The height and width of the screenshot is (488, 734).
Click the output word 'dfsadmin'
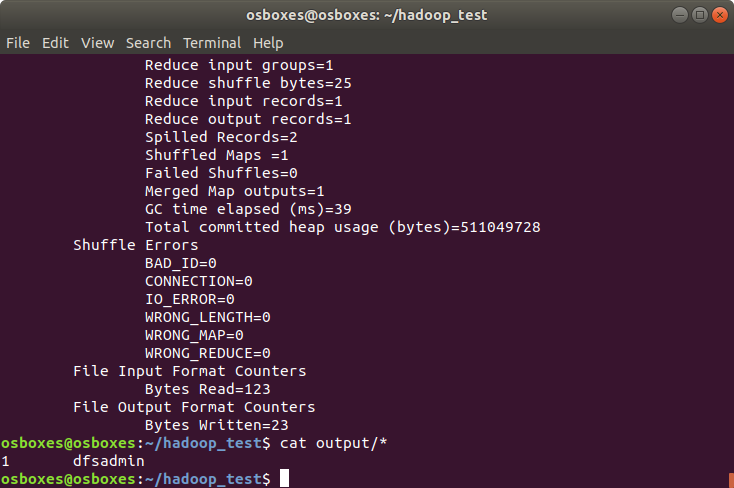109,461
